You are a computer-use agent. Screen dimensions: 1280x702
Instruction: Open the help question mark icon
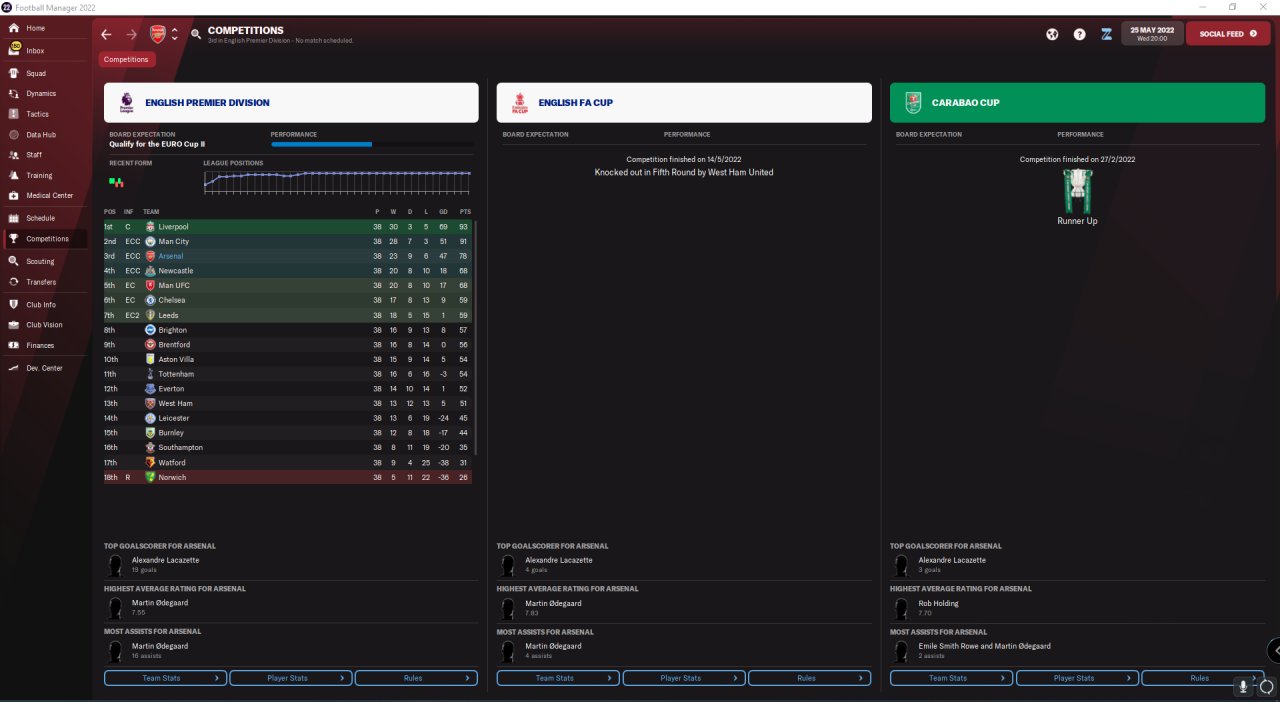click(1080, 34)
